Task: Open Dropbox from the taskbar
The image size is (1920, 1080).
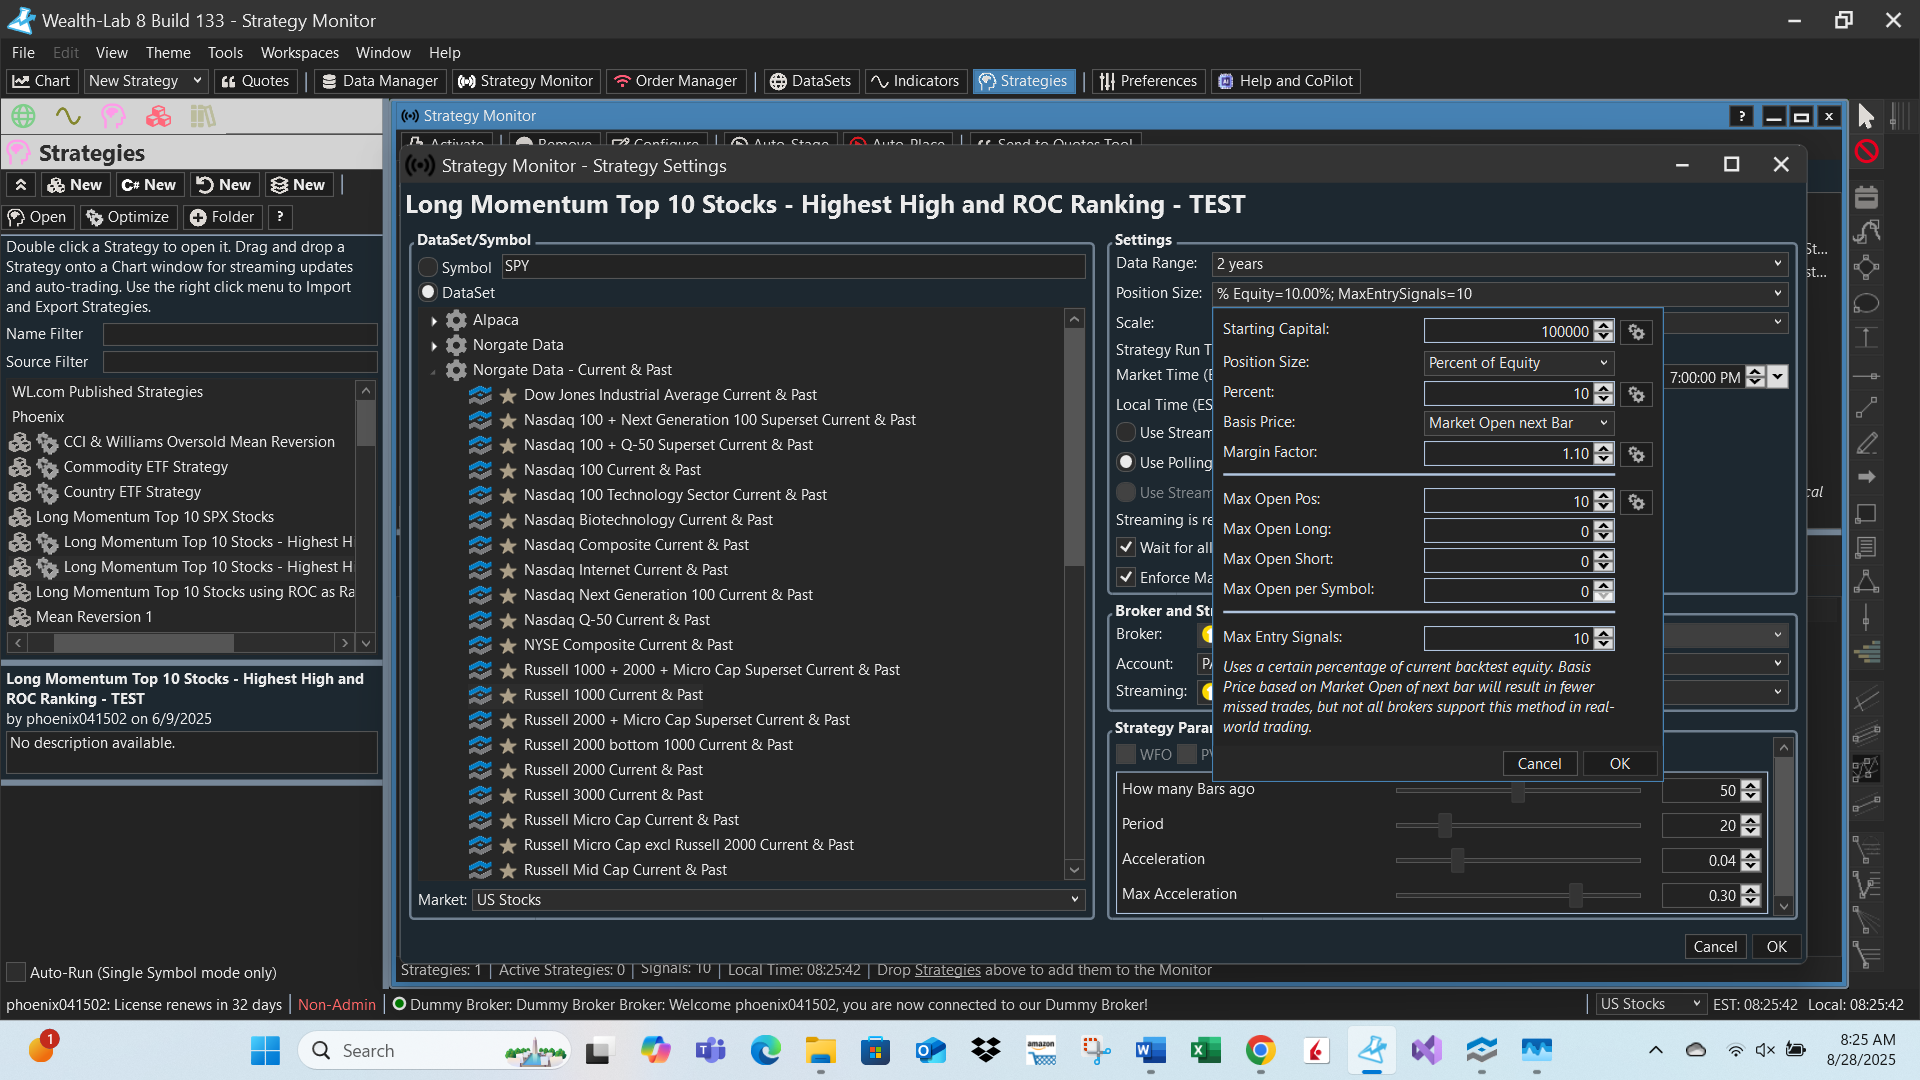Action: point(986,1050)
